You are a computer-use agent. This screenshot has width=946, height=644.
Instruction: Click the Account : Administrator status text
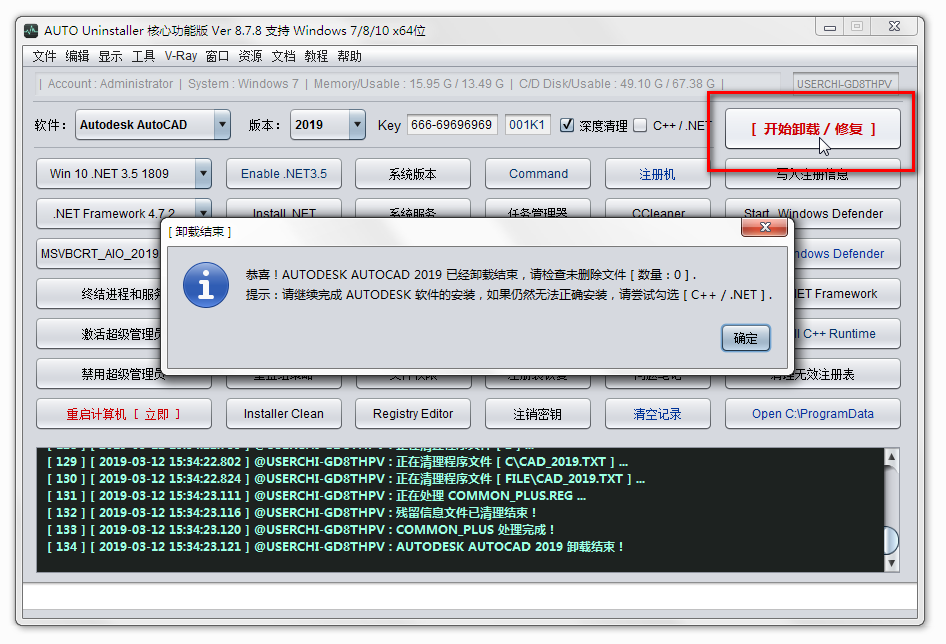(110, 84)
